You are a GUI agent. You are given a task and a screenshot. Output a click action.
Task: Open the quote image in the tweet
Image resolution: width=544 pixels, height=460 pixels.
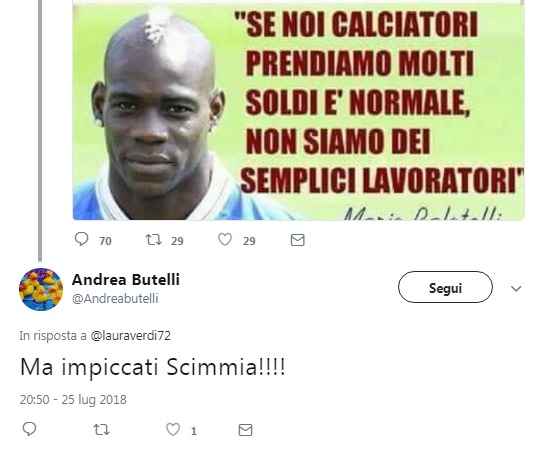coord(298,110)
